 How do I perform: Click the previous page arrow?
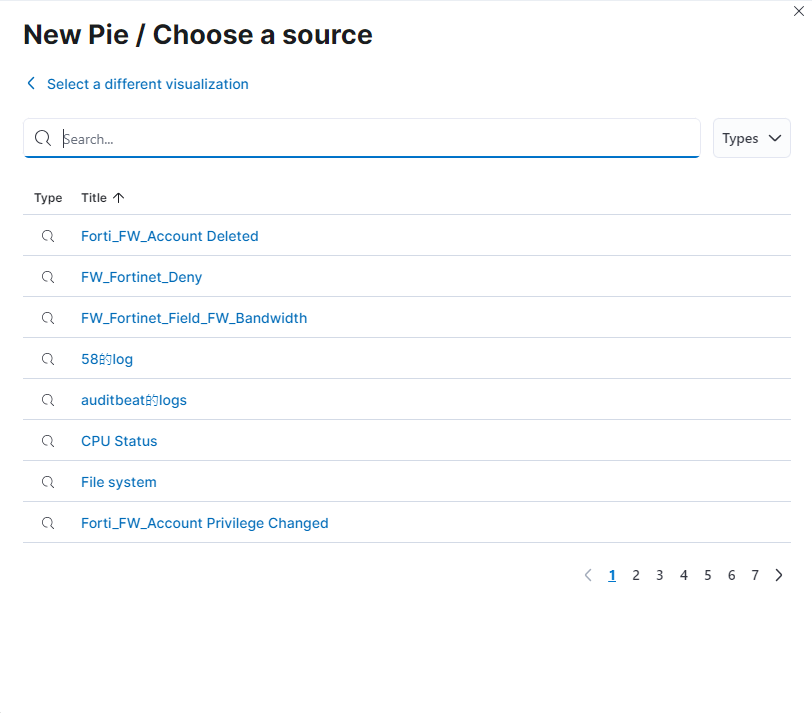click(x=588, y=575)
